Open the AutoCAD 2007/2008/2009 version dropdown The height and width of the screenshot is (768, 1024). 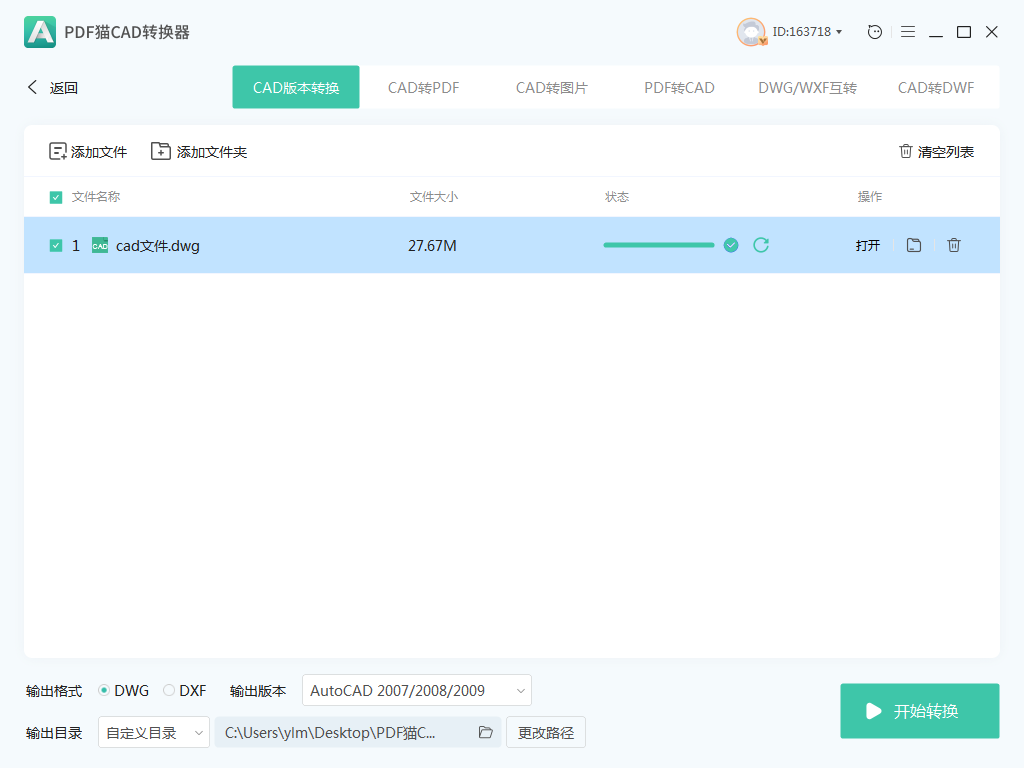click(417, 690)
